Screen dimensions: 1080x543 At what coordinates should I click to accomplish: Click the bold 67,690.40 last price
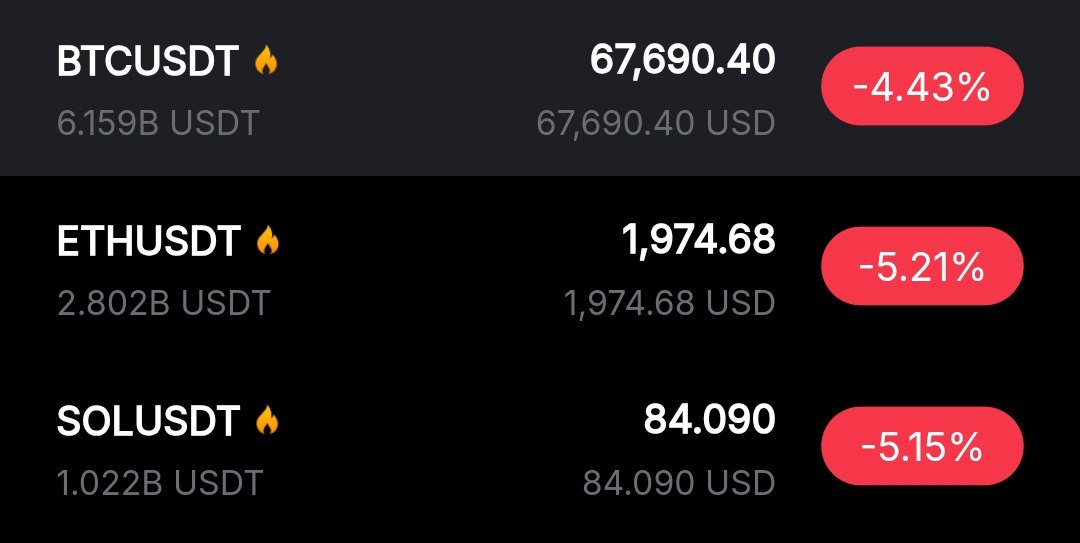pyautogui.click(x=682, y=61)
